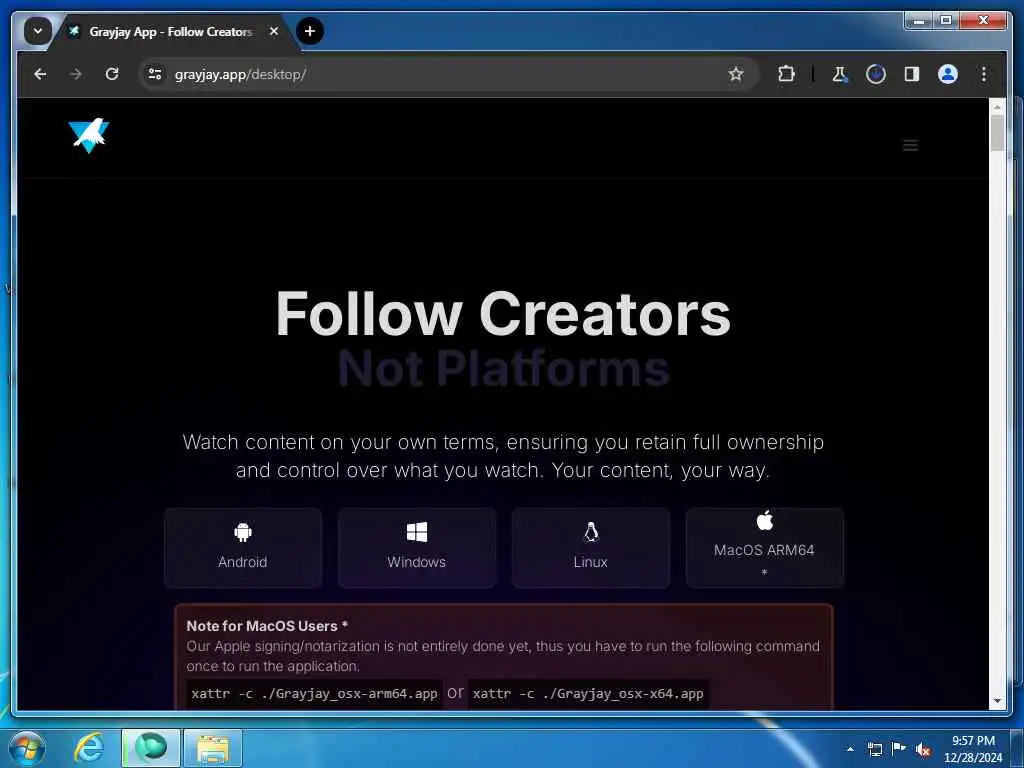Click the address bar URL
The height and width of the screenshot is (768, 1024).
click(240, 74)
